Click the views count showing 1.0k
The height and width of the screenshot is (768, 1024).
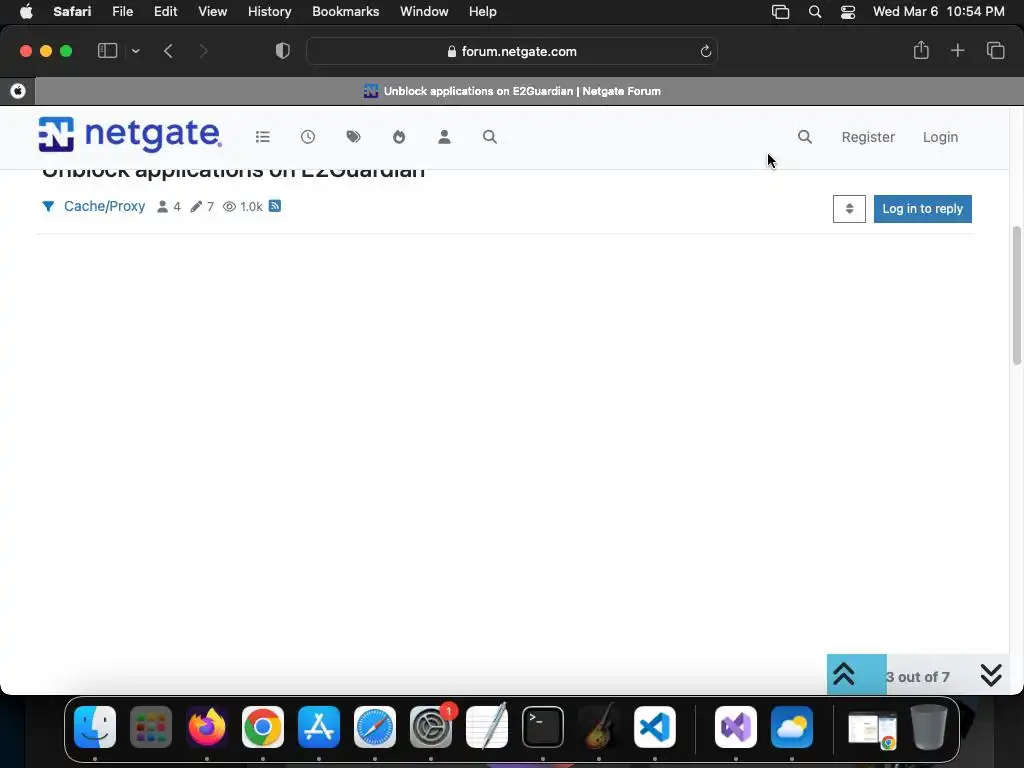tap(242, 207)
